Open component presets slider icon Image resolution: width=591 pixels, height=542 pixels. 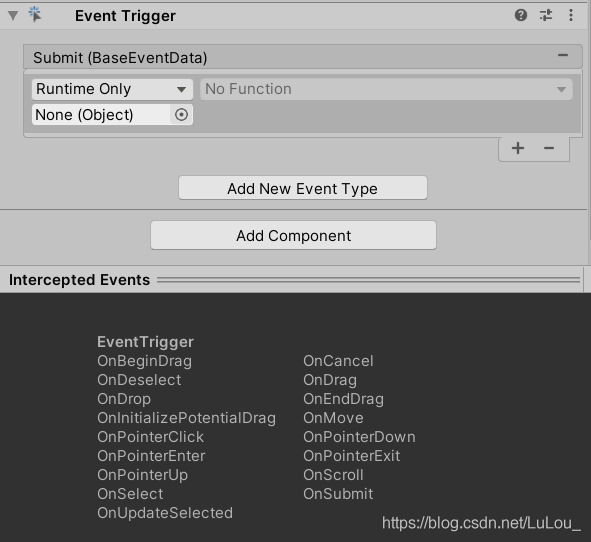point(545,15)
